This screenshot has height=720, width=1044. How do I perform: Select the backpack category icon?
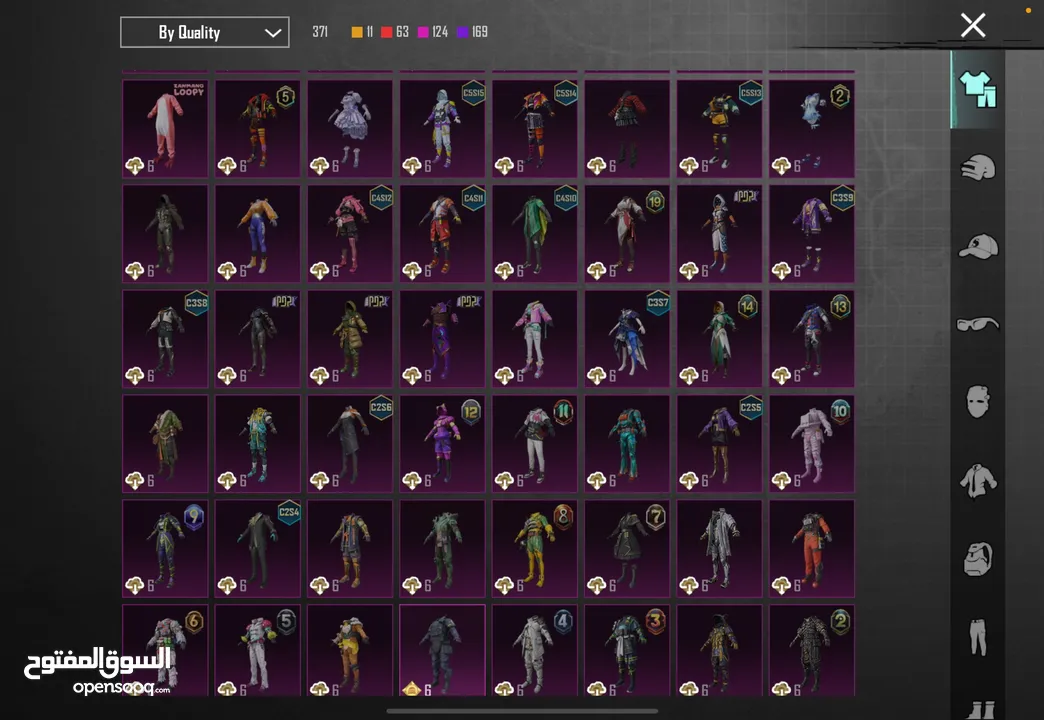(x=978, y=558)
